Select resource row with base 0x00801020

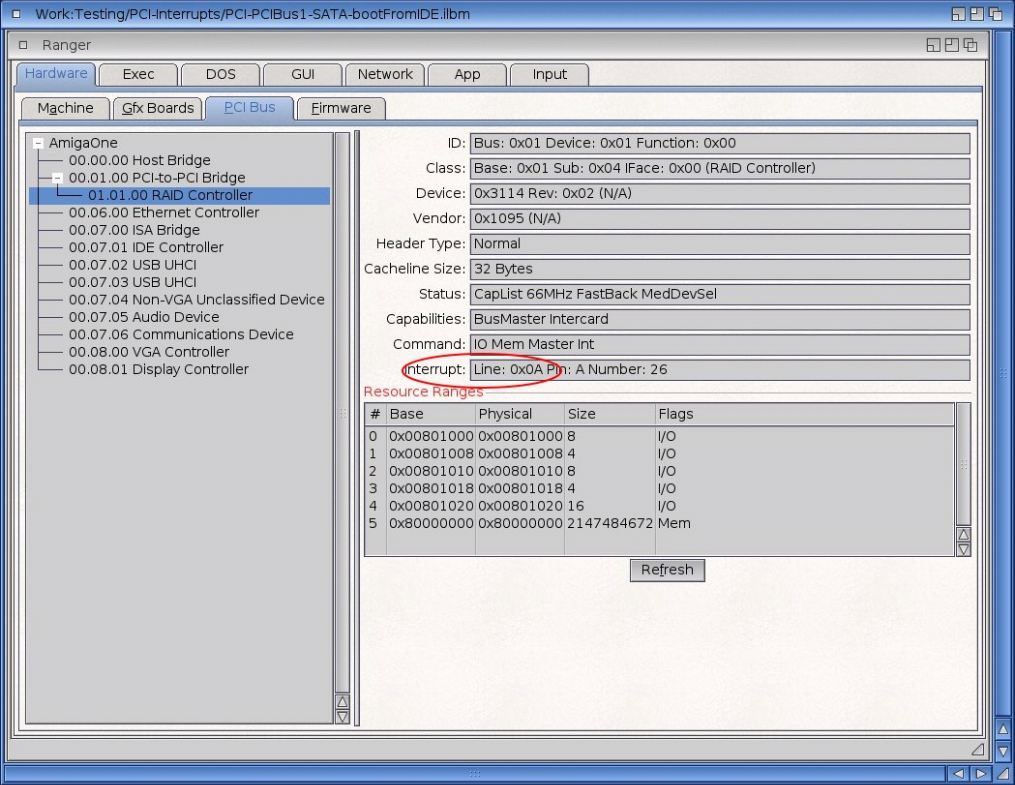click(660, 506)
